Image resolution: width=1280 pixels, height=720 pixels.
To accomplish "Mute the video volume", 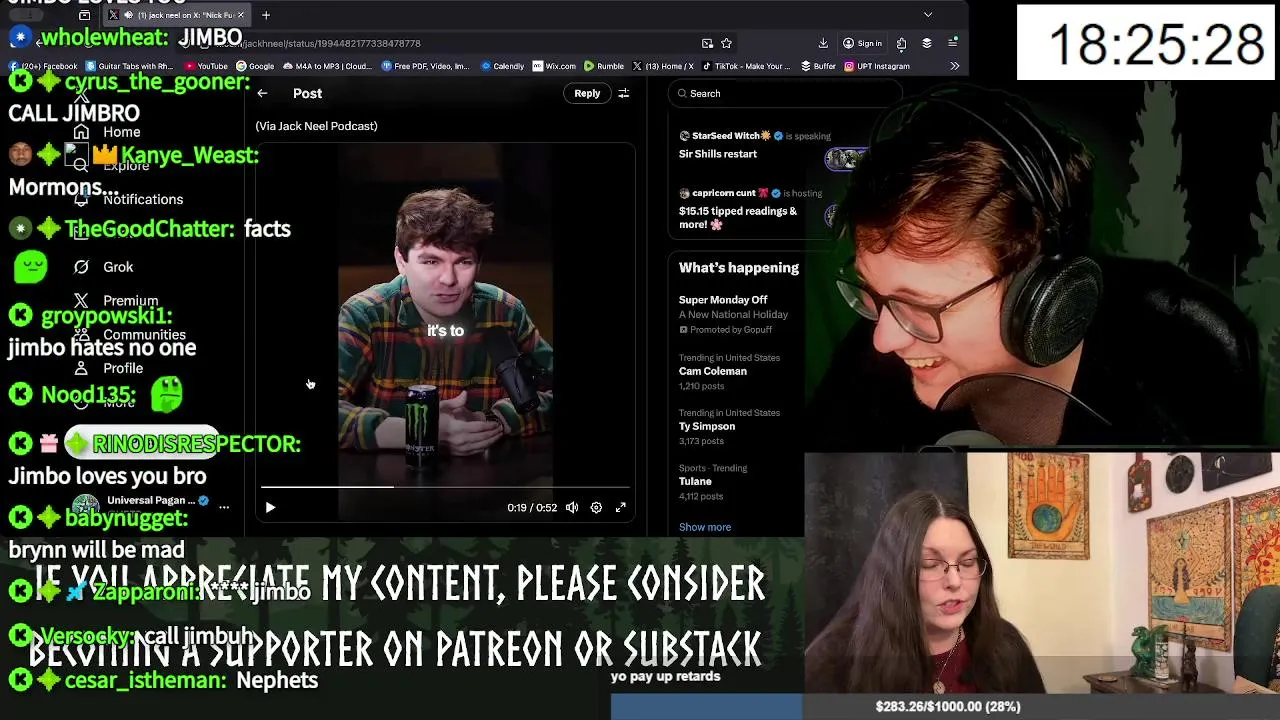I will point(572,508).
